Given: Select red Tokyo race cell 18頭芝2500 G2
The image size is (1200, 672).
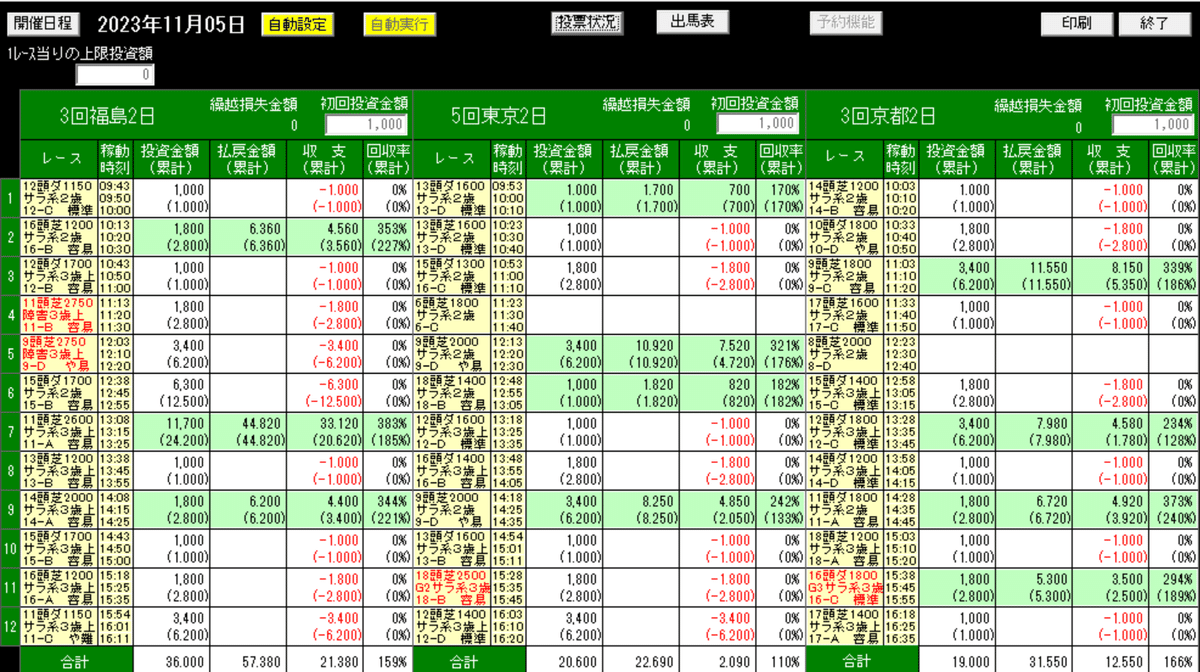Looking at the screenshot, I should click(451, 586).
